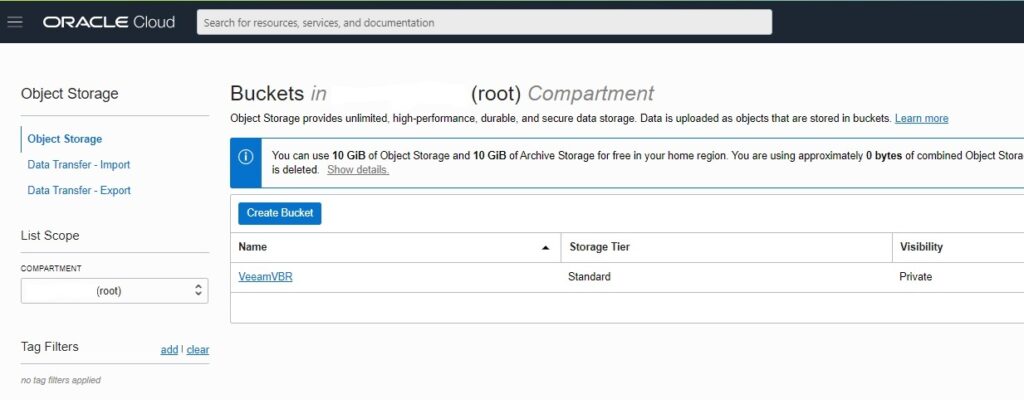This screenshot has width=1024, height=404.
Task: Clear the tag filters
Action: click(198, 350)
